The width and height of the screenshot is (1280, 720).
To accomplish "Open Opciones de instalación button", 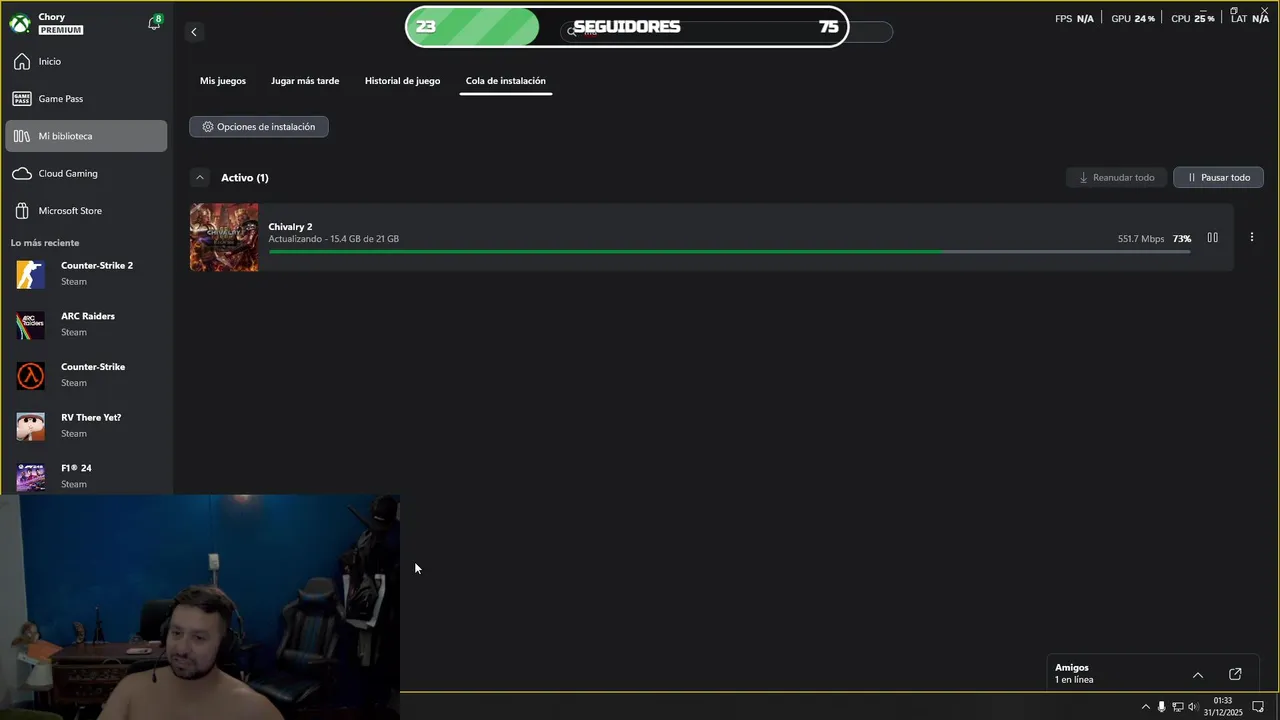I will (x=259, y=127).
